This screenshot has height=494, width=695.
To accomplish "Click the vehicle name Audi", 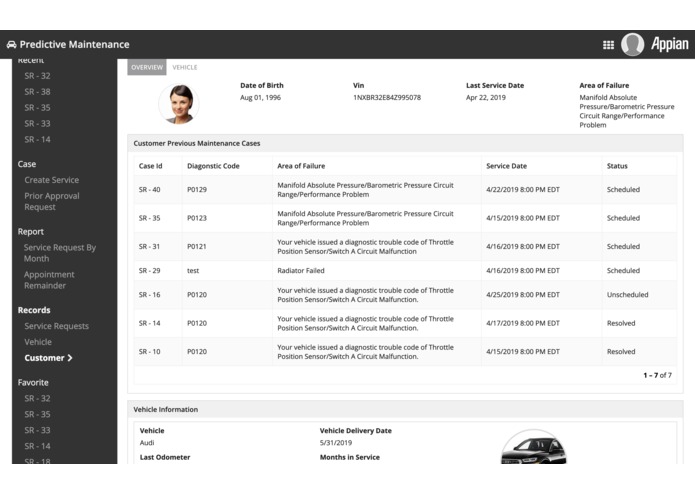I will (x=147, y=443).
